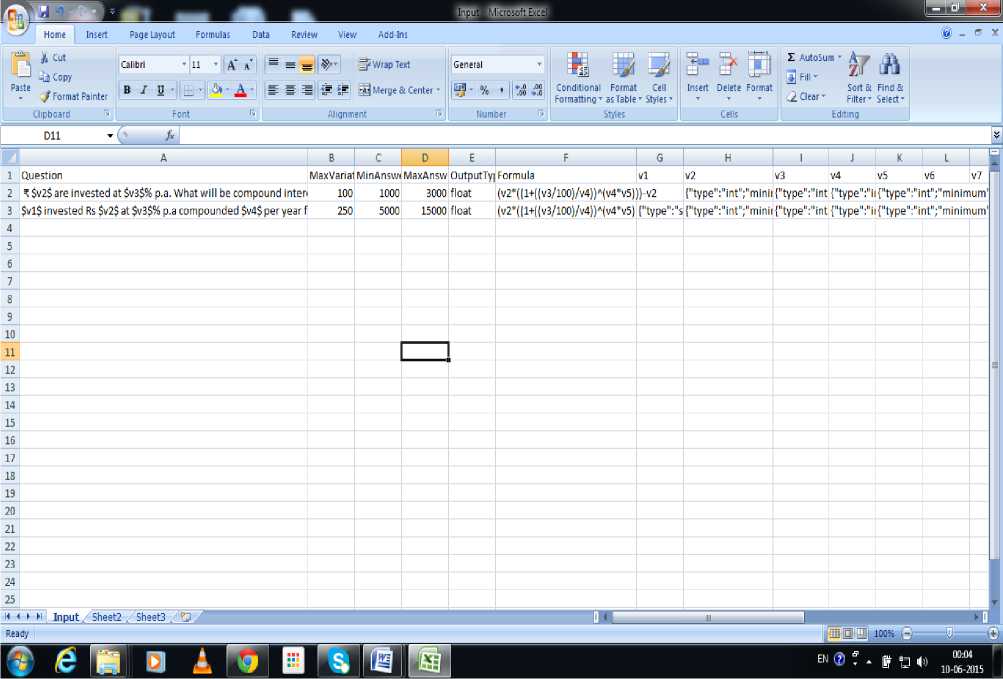Open the font name Calibri dropdown
The height and width of the screenshot is (679, 1003).
click(x=184, y=65)
